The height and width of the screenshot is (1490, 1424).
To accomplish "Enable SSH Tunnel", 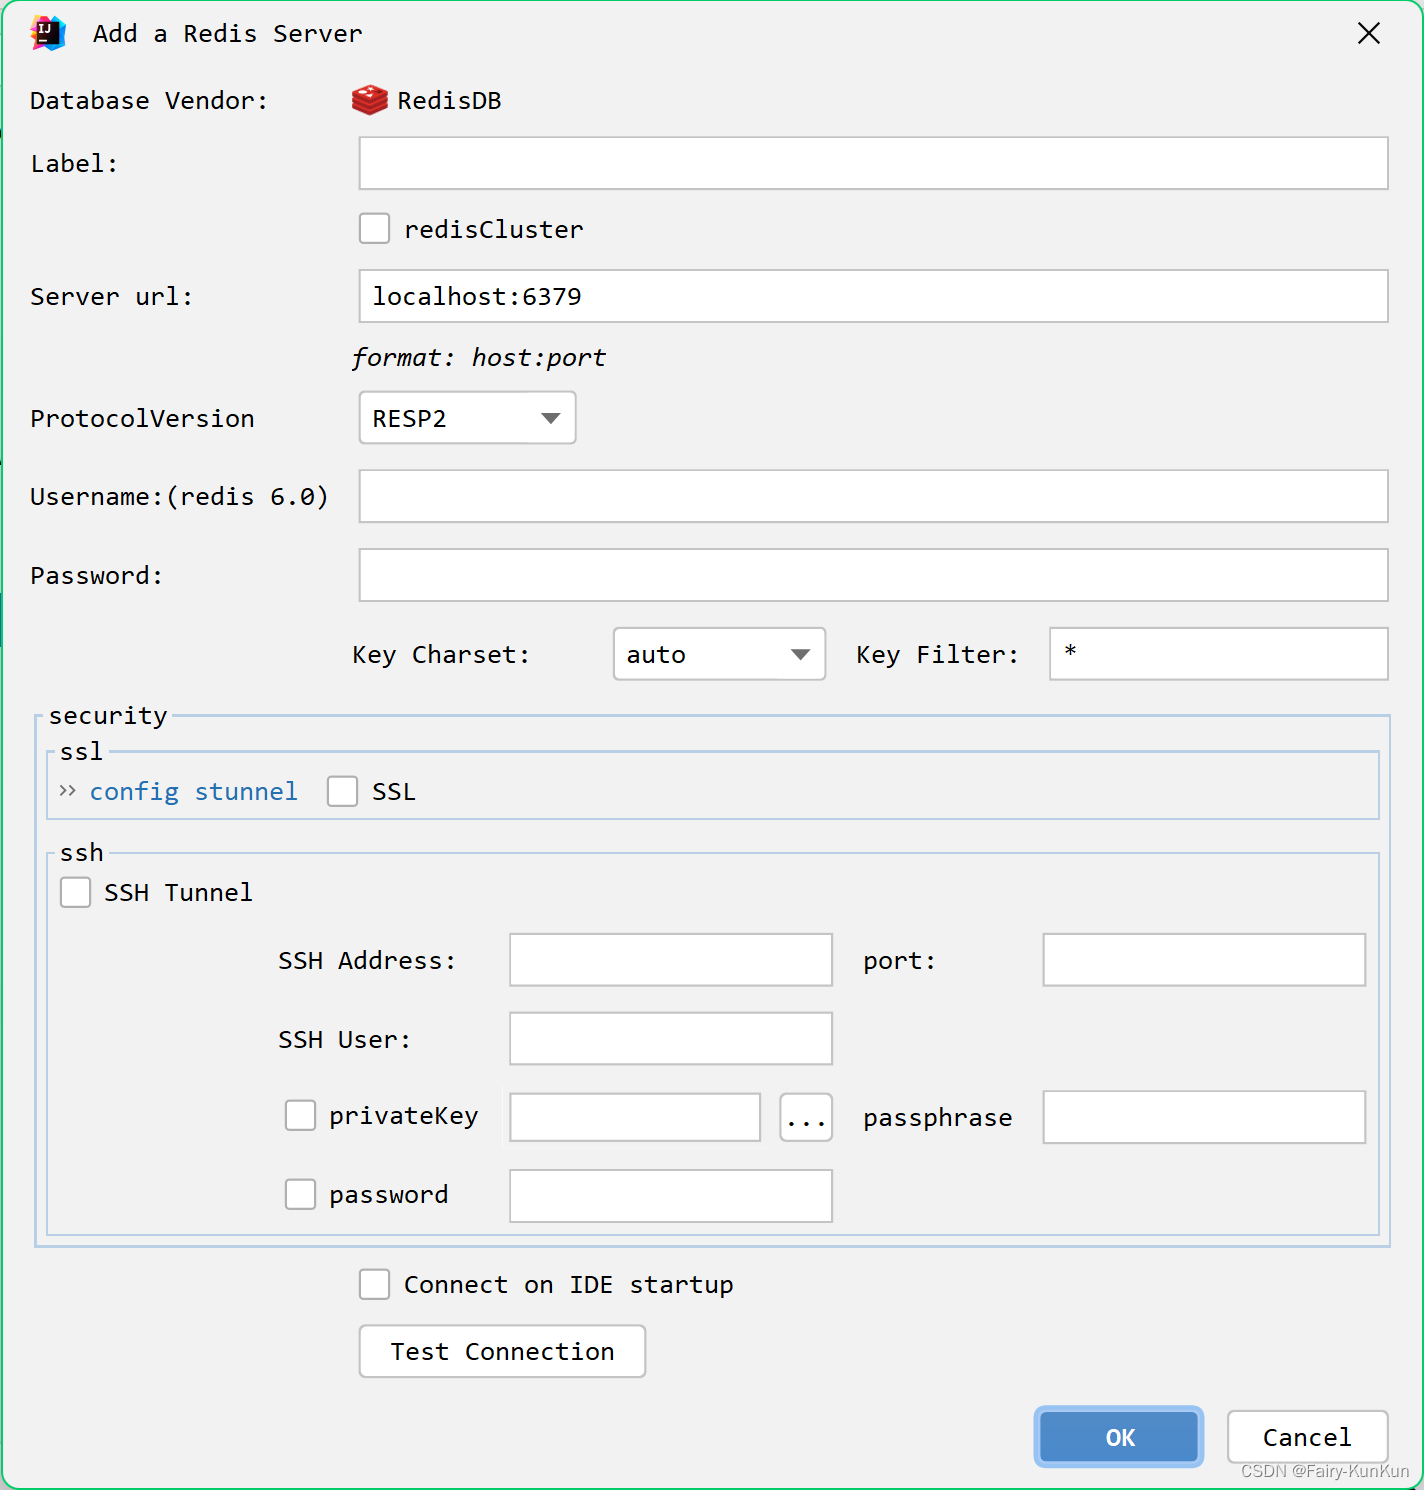I will click(x=75, y=892).
